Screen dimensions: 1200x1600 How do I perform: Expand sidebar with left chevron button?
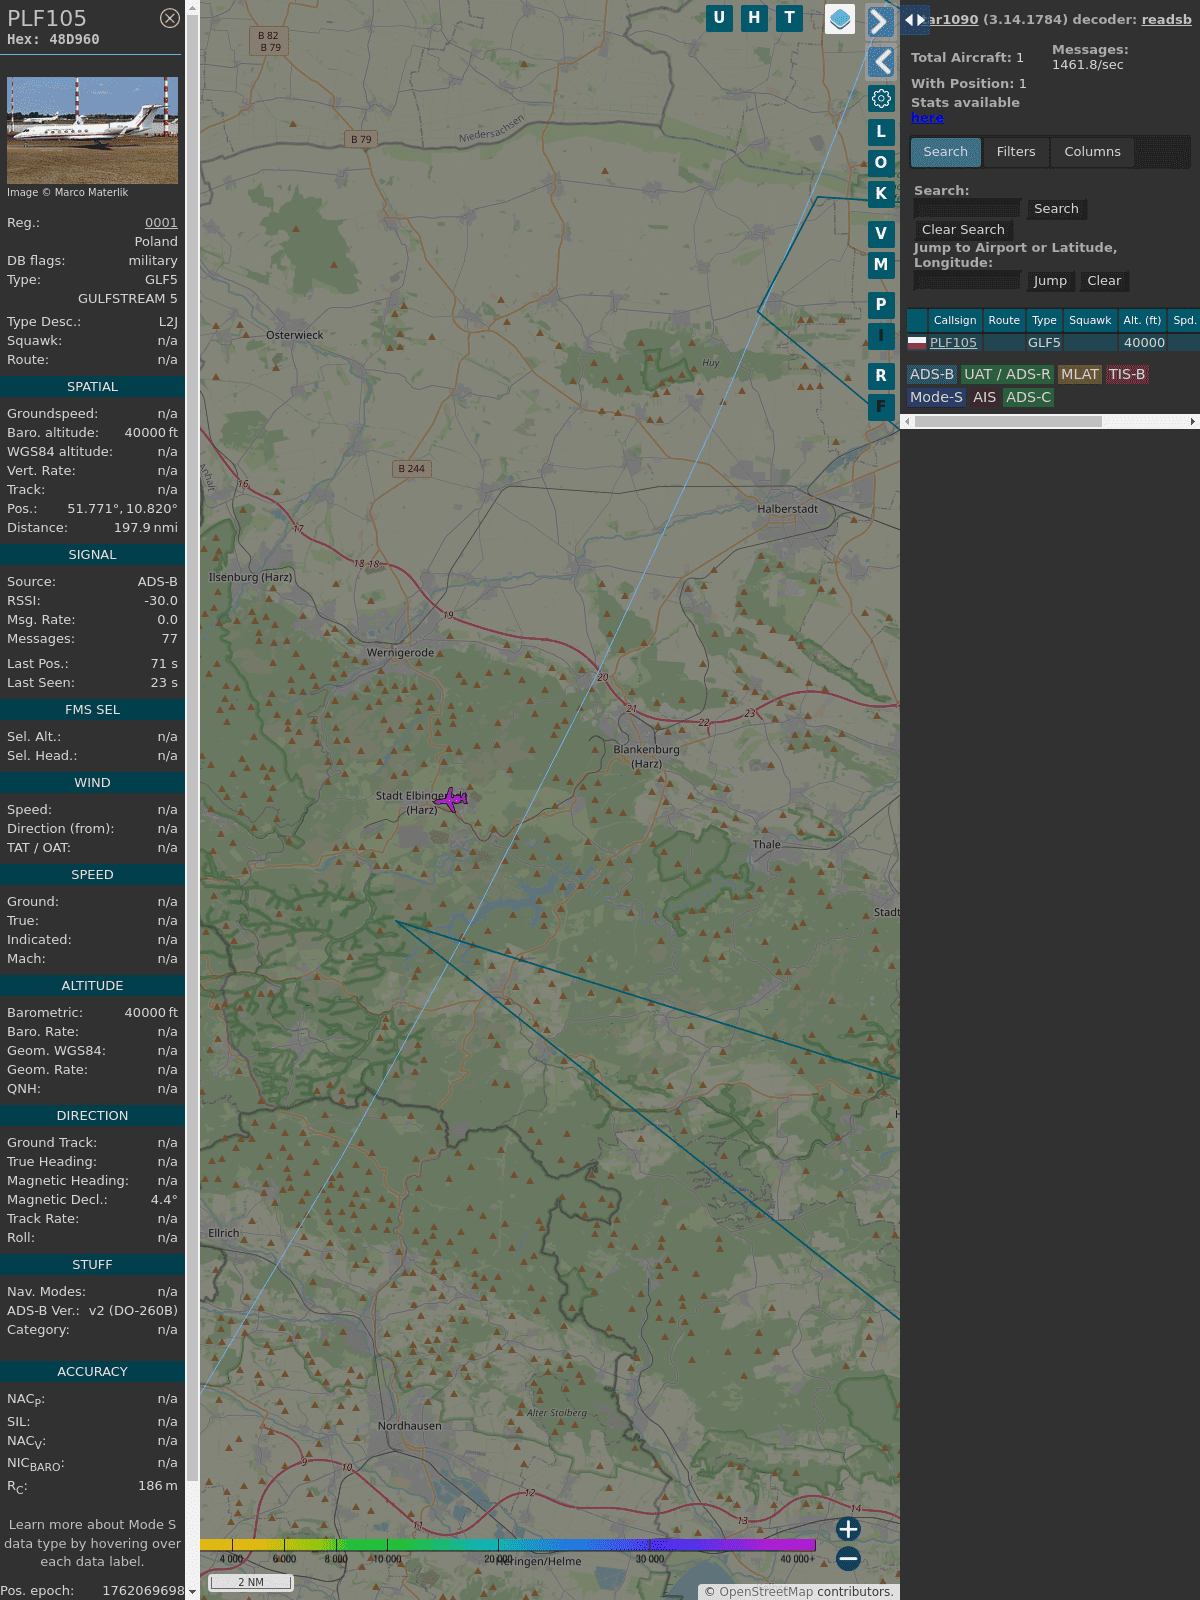point(881,62)
